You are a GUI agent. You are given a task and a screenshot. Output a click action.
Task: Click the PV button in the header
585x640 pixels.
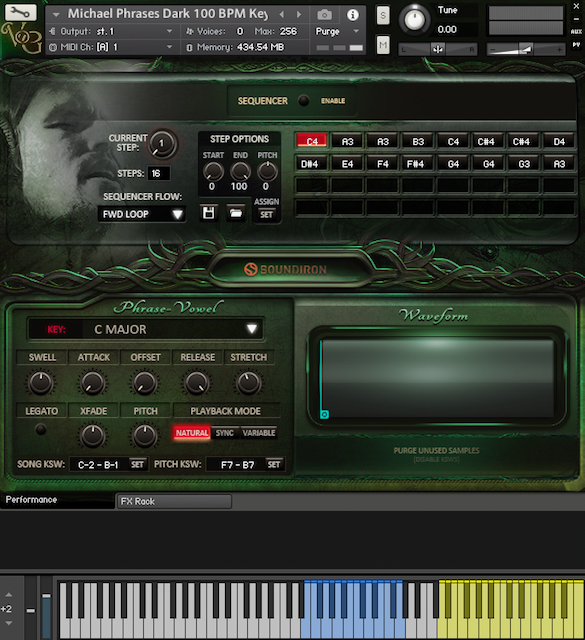576,44
